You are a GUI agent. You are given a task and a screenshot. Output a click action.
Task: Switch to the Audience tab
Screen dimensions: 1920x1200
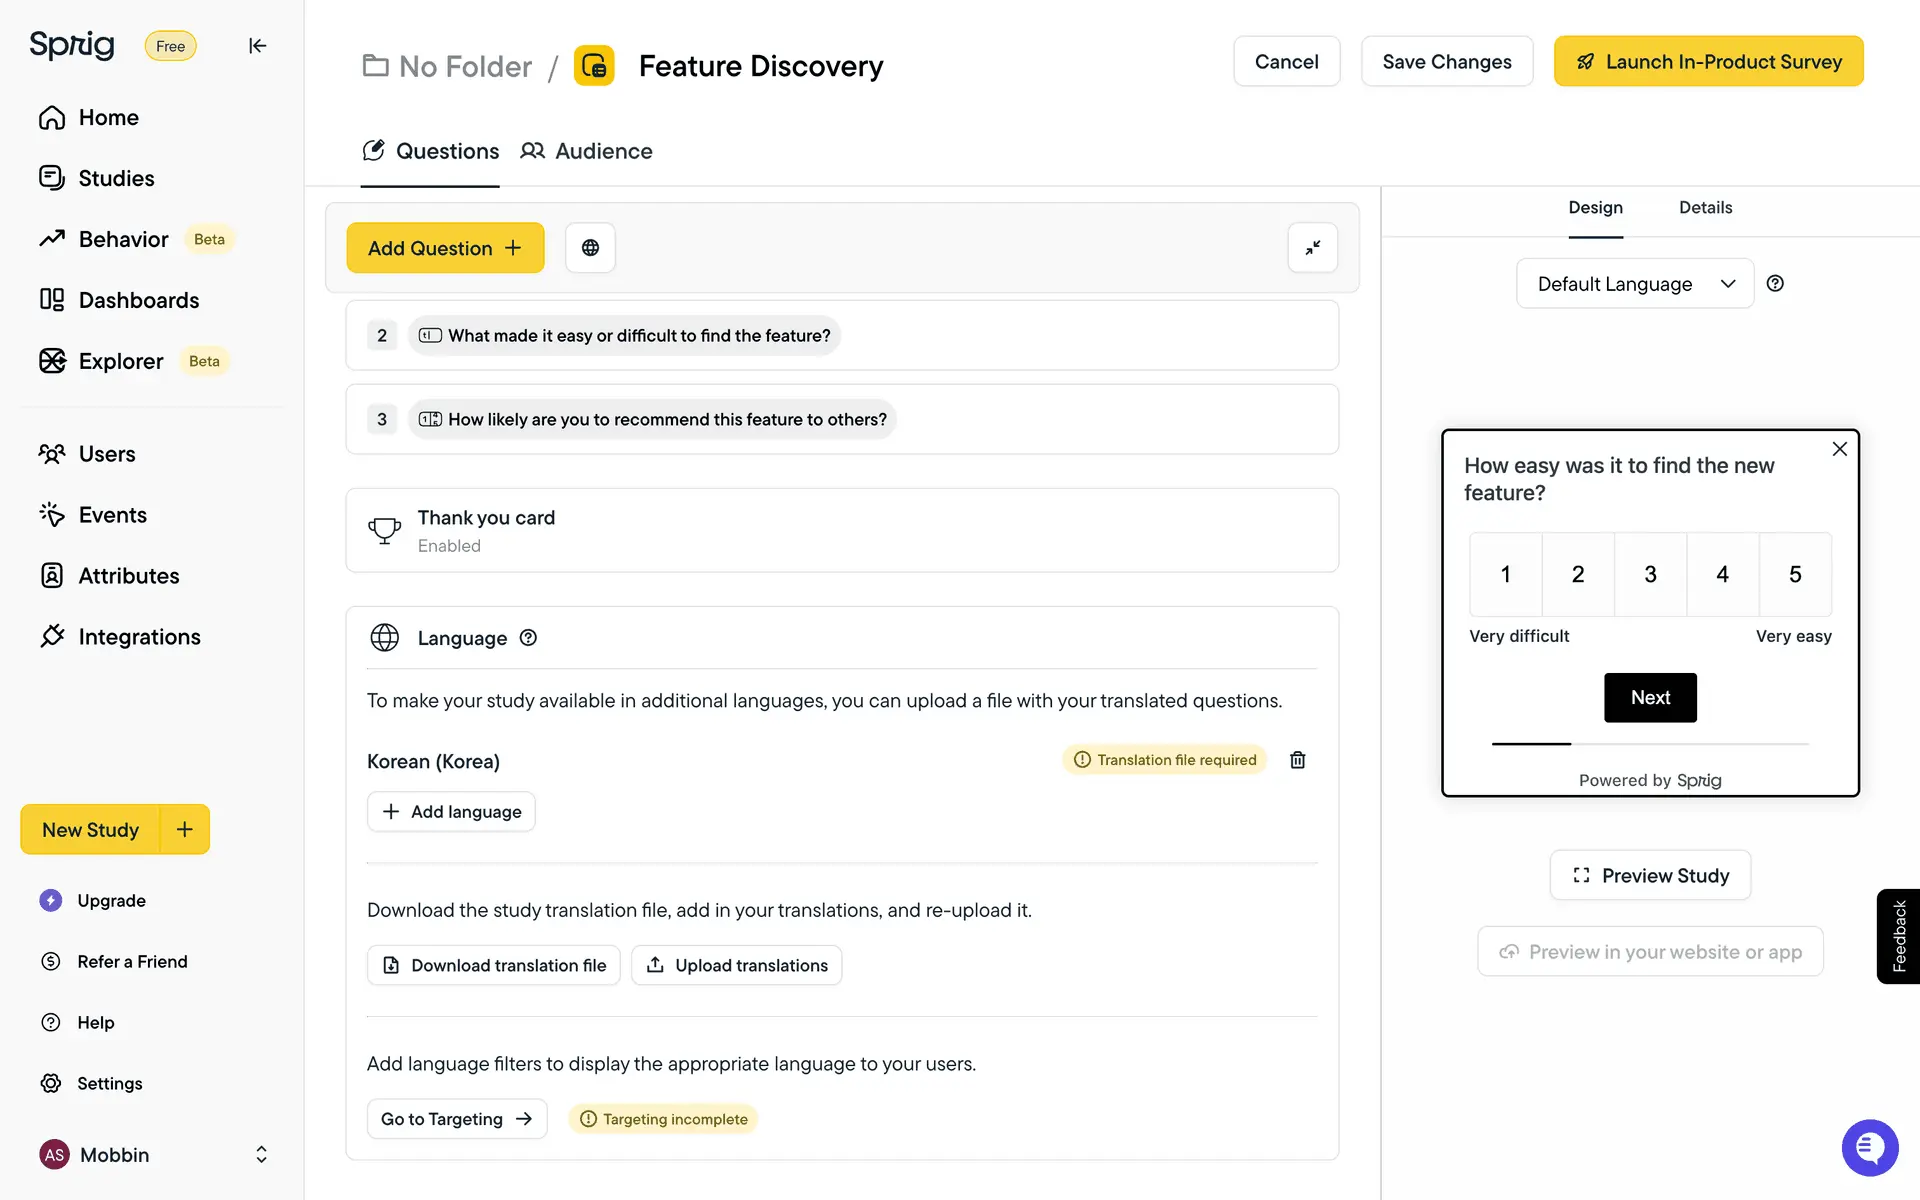(586, 151)
